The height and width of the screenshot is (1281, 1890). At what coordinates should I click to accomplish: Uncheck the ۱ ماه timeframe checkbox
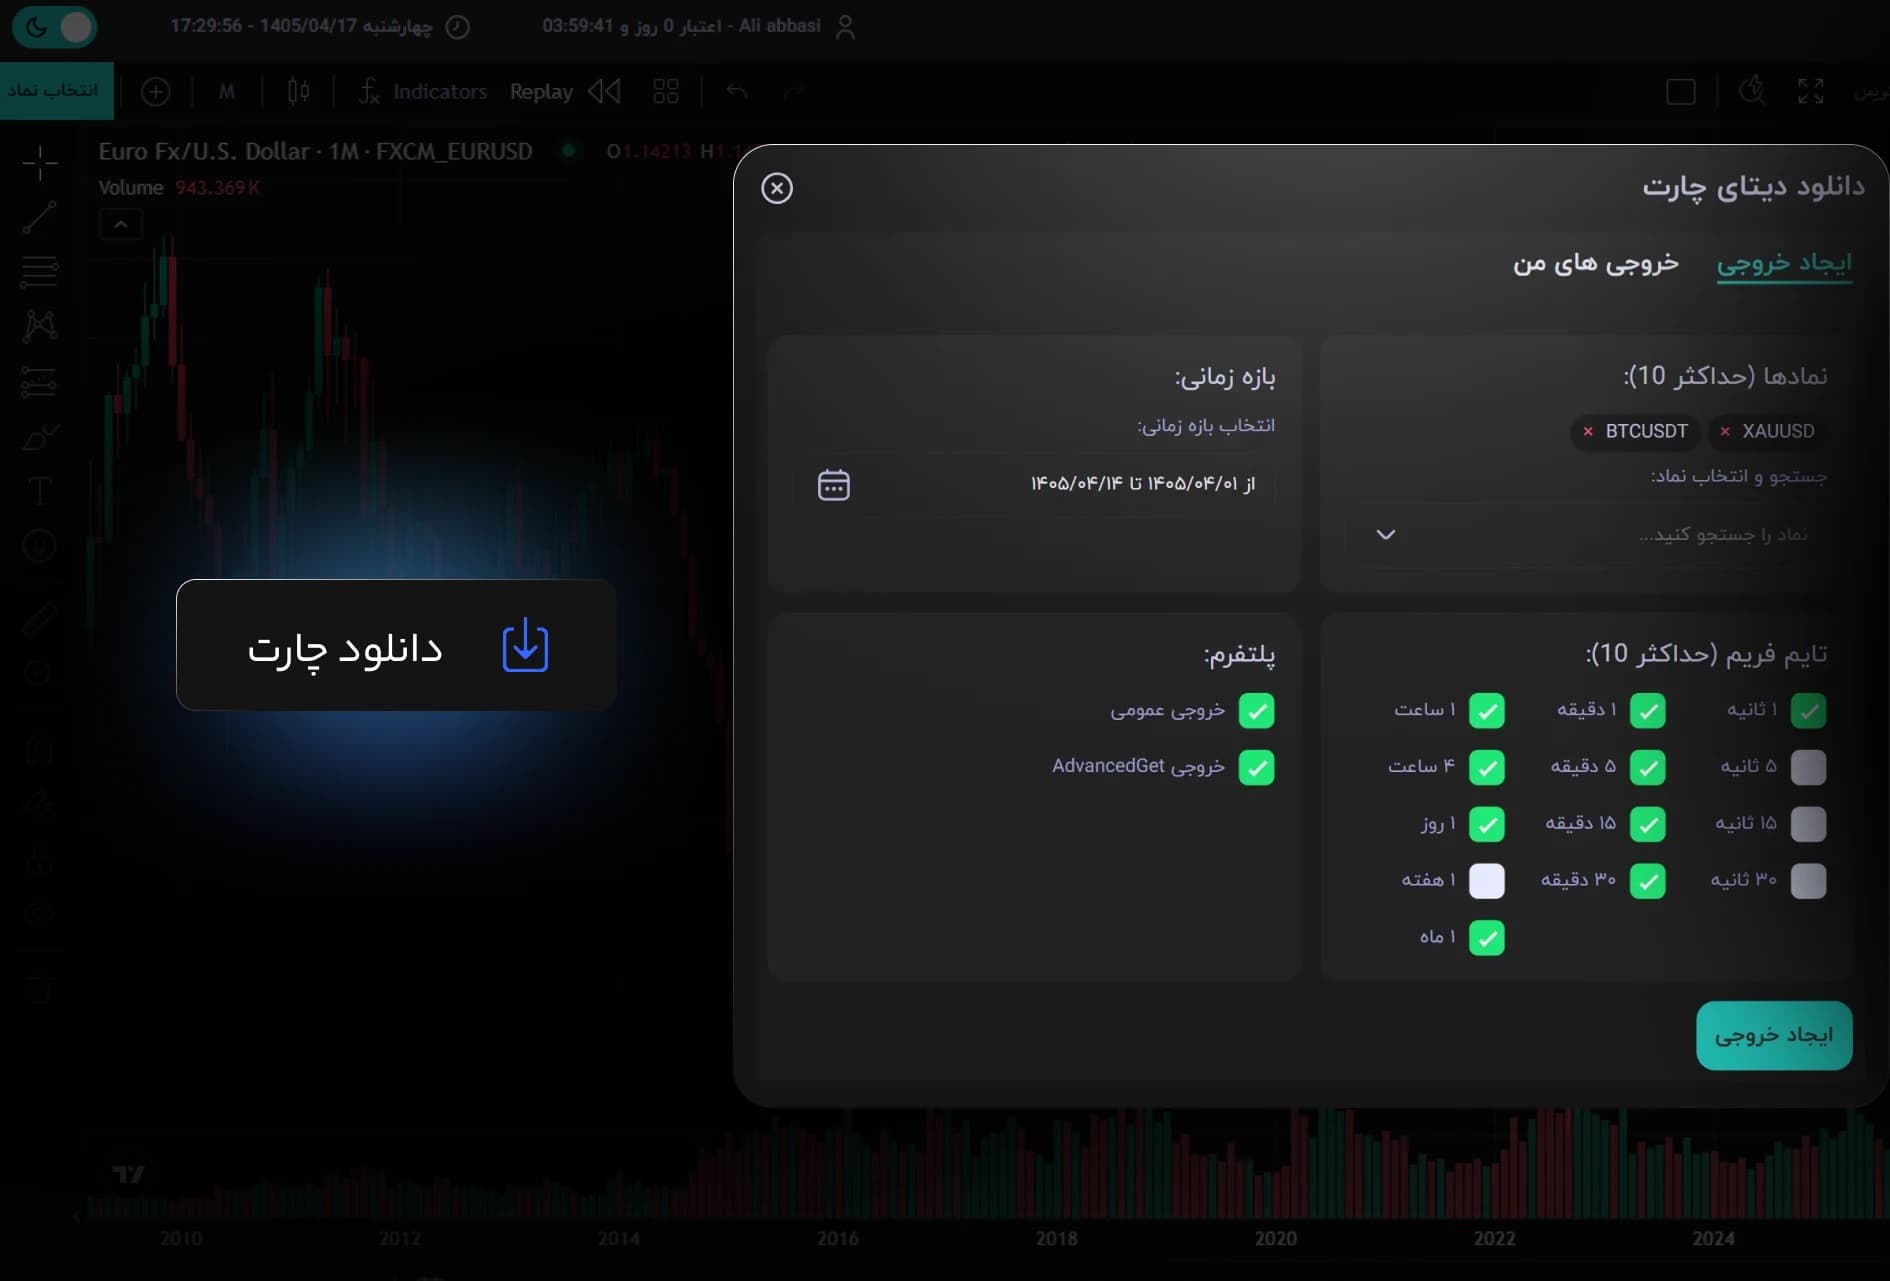coord(1487,938)
